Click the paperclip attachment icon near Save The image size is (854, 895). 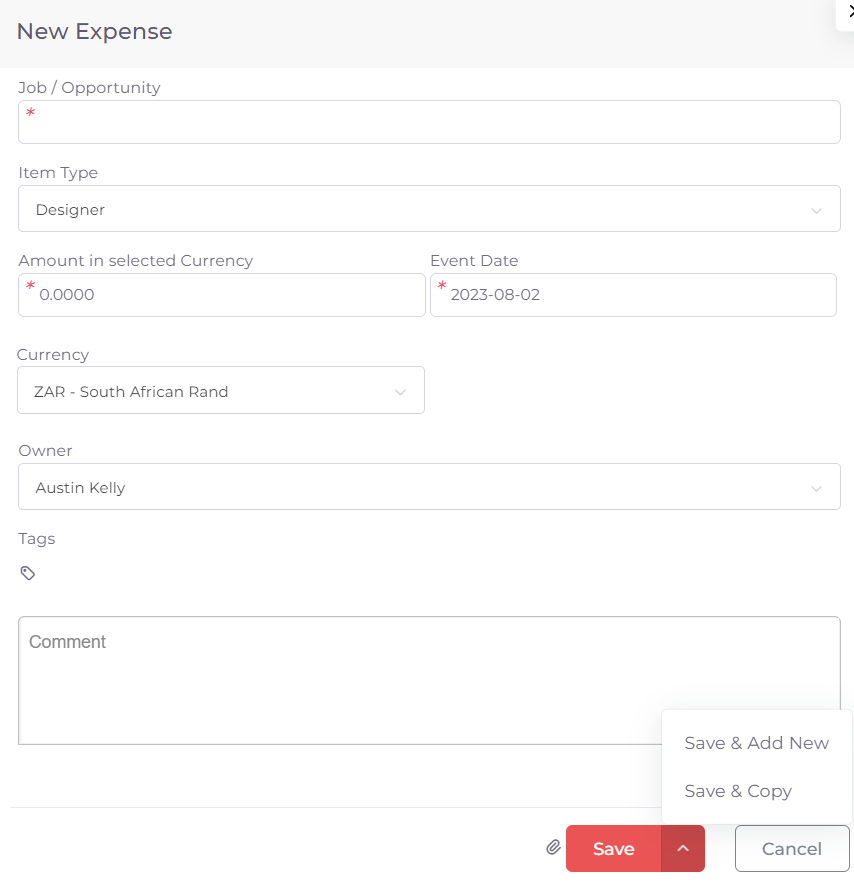click(x=553, y=847)
